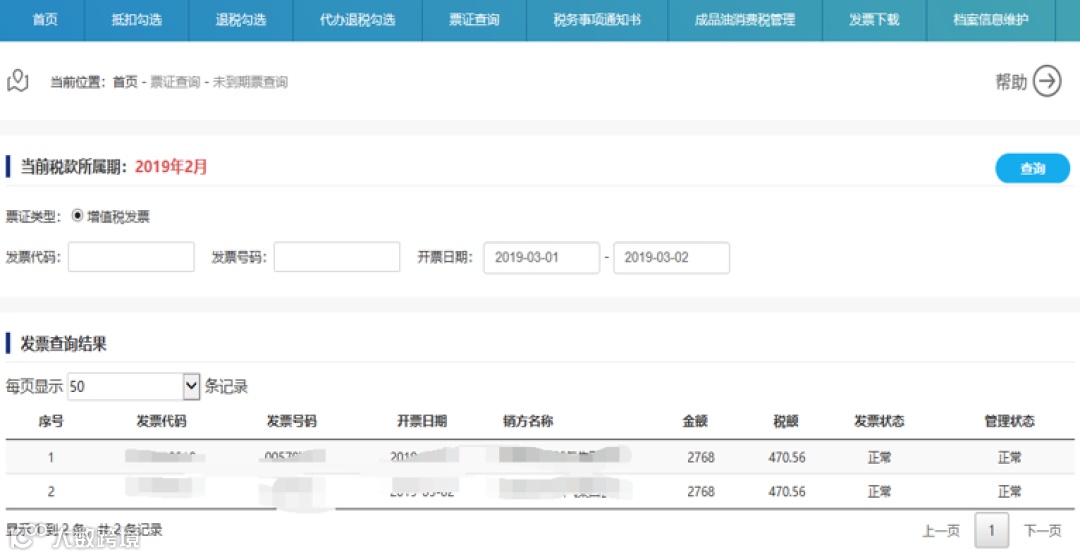
Task: Select page 1 in pagination
Action: (x=992, y=530)
